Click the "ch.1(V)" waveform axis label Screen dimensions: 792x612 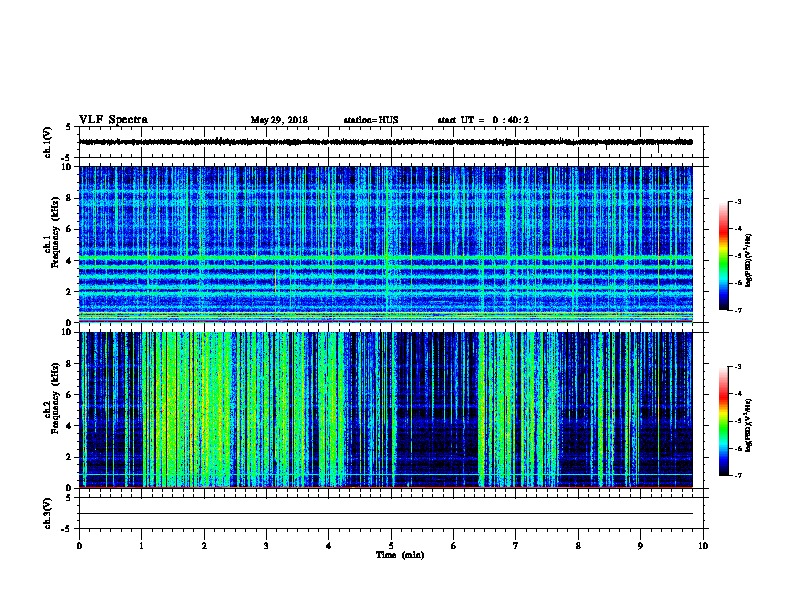pyautogui.click(x=48, y=142)
